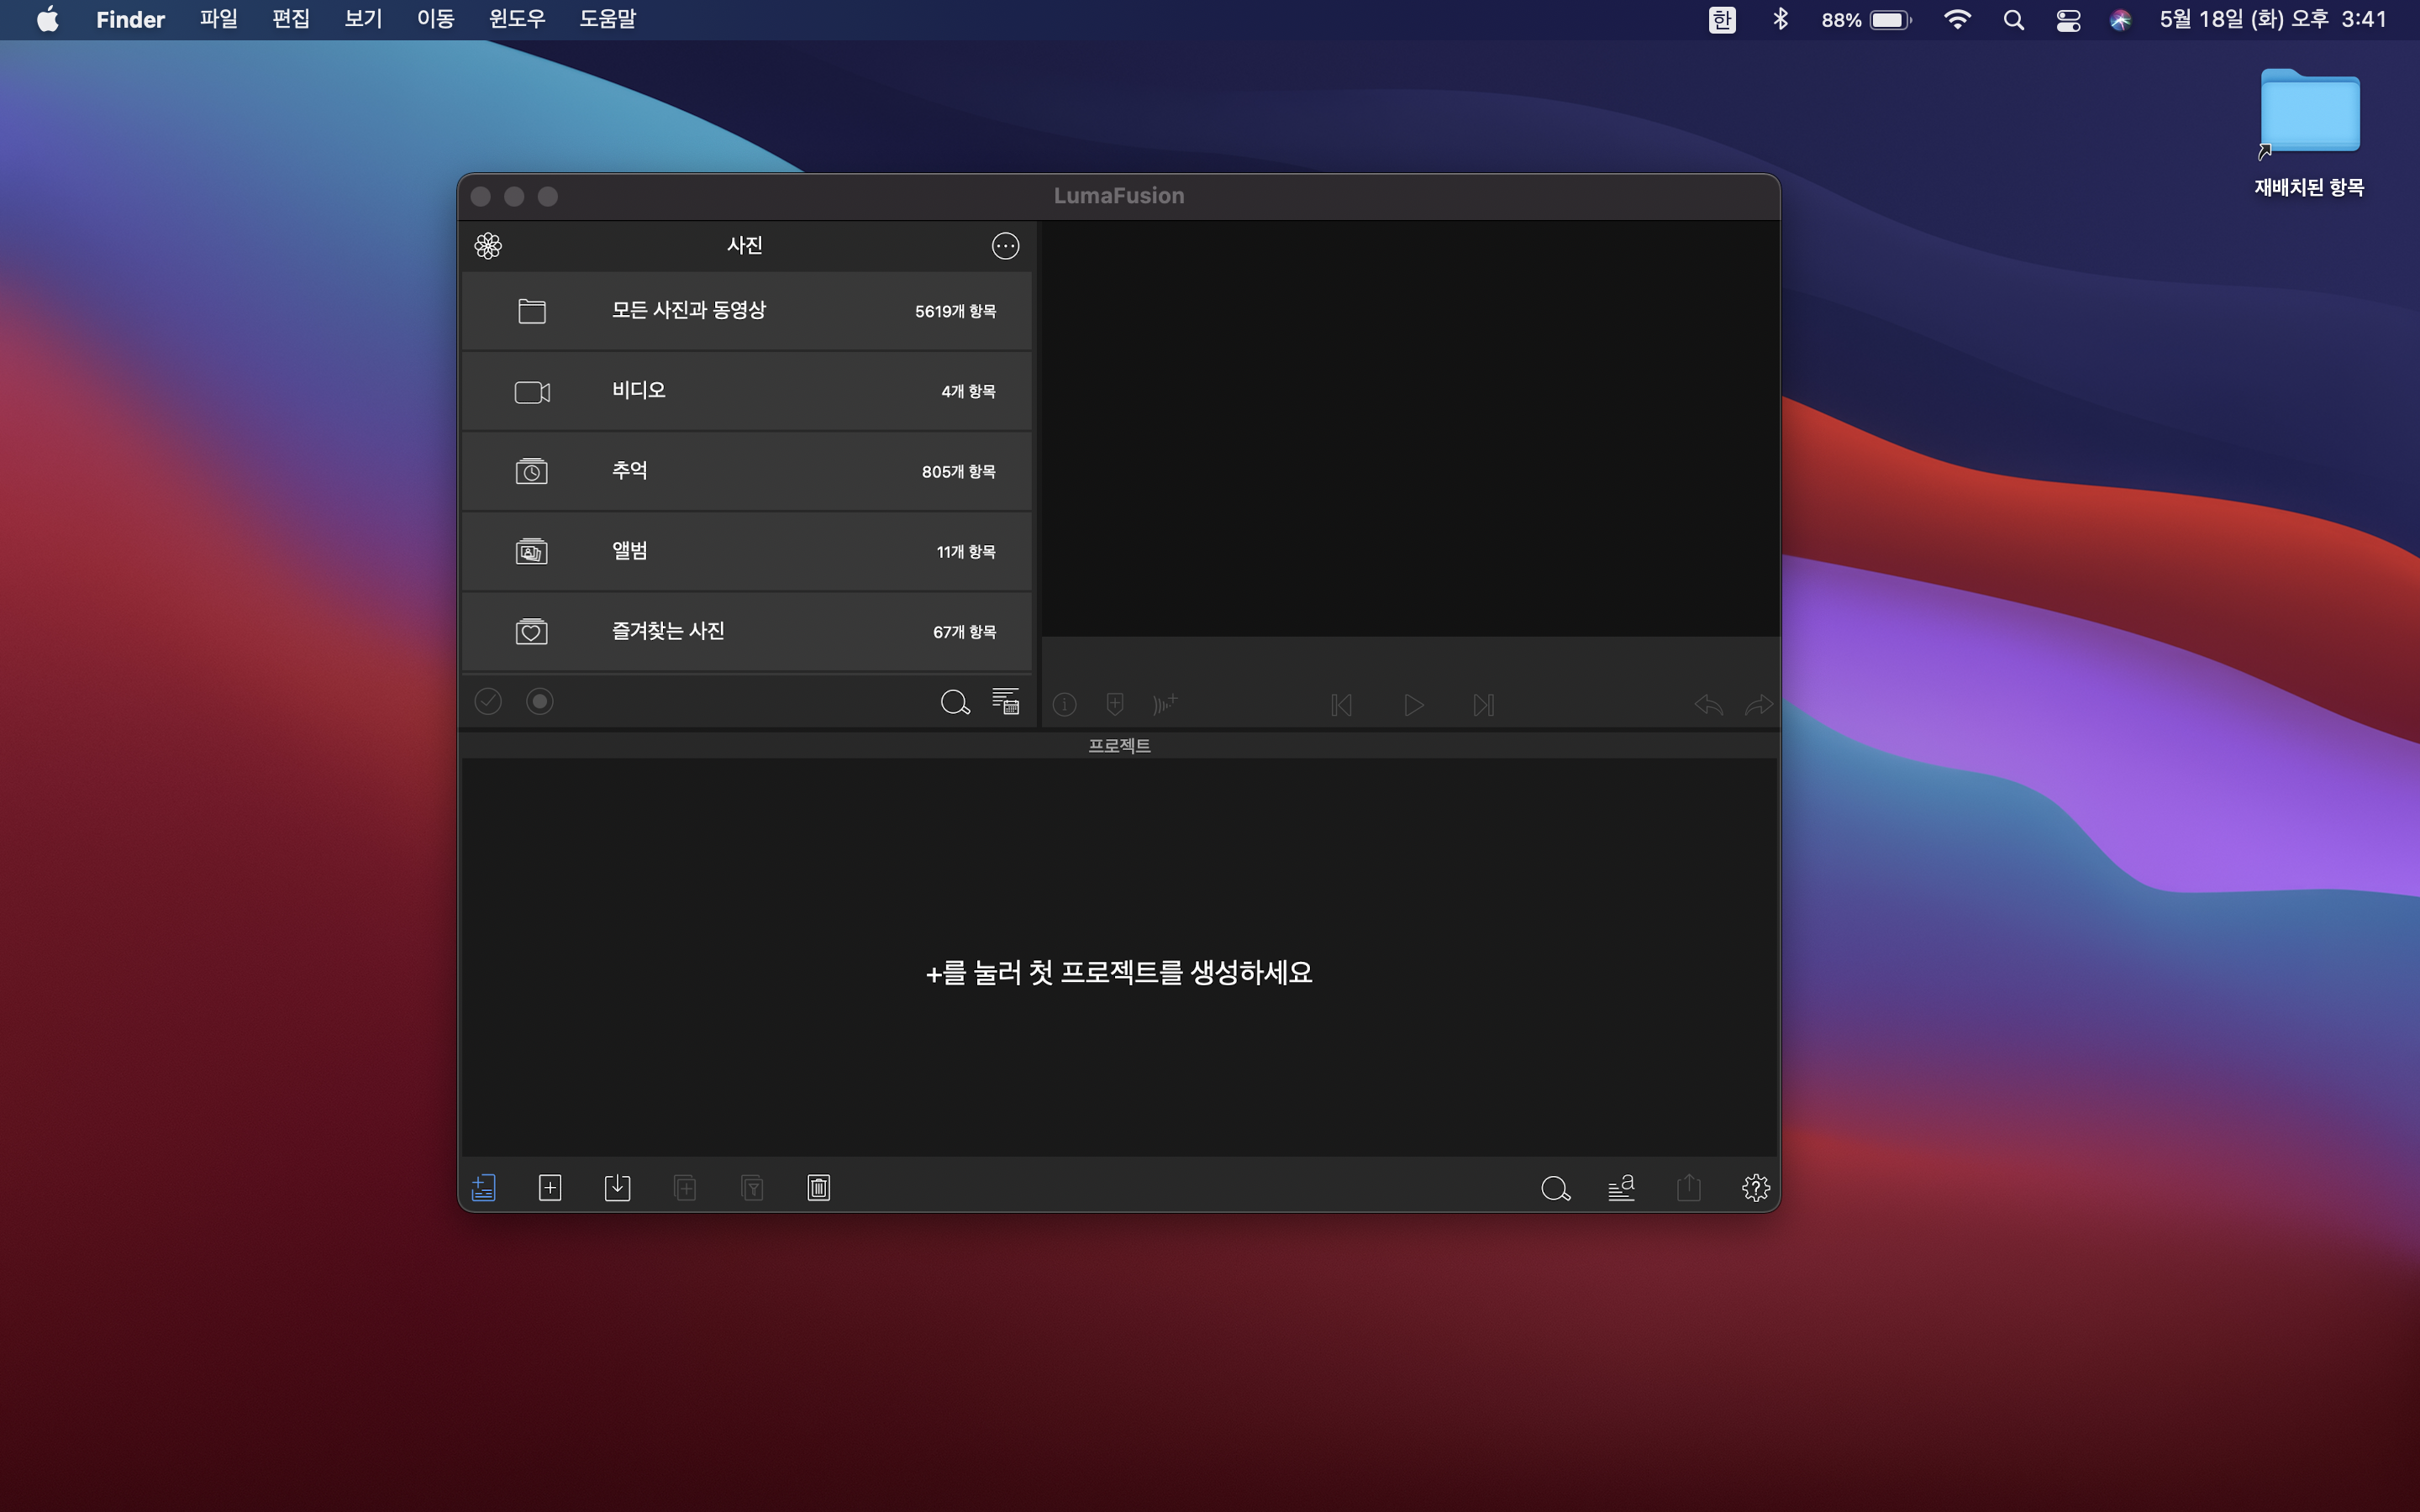Open the 즐겨찾는 사진 favorites row
Image resolution: width=2420 pixels, height=1512 pixels.
coord(746,631)
